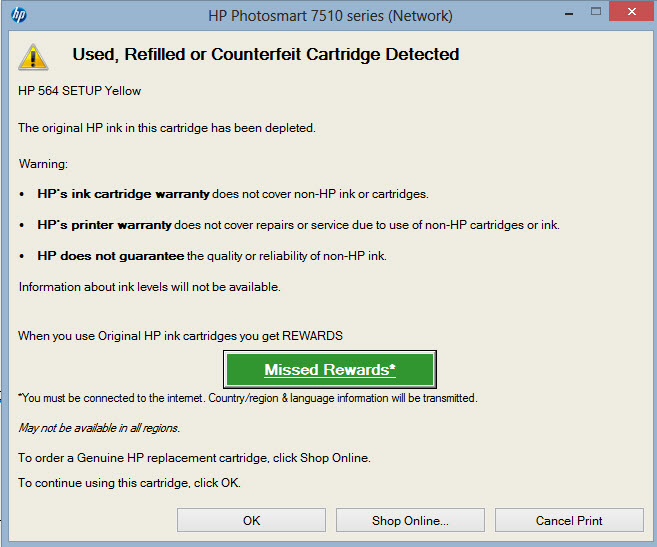Open the Missed Rewards link
This screenshot has width=657, height=547.
click(330, 369)
